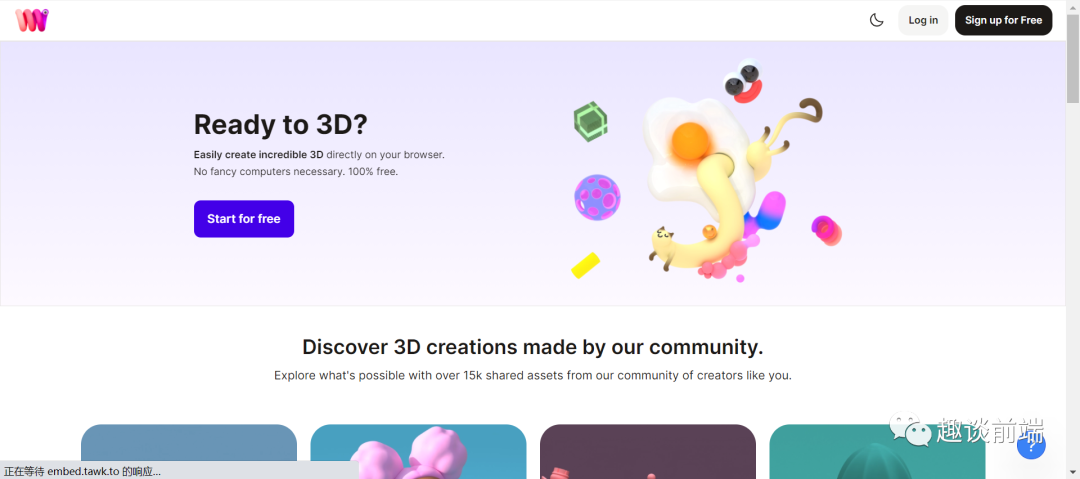This screenshot has width=1080, height=479.
Task: Click 'Easily create incredible 3D' text
Action: pos(258,154)
